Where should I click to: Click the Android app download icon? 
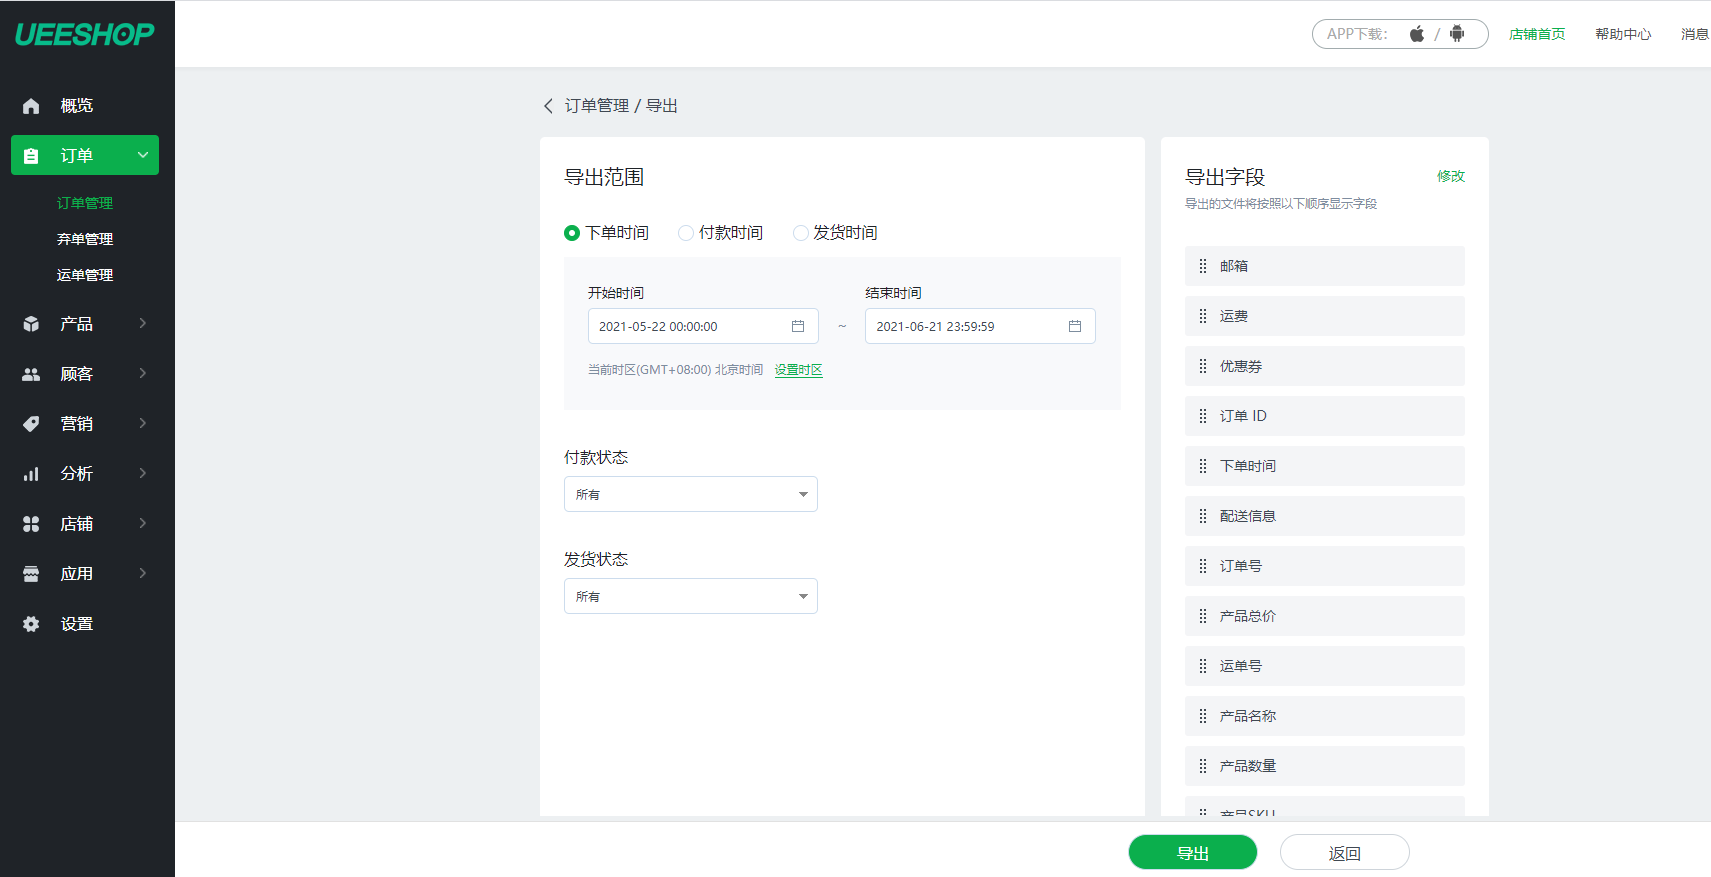click(1457, 34)
